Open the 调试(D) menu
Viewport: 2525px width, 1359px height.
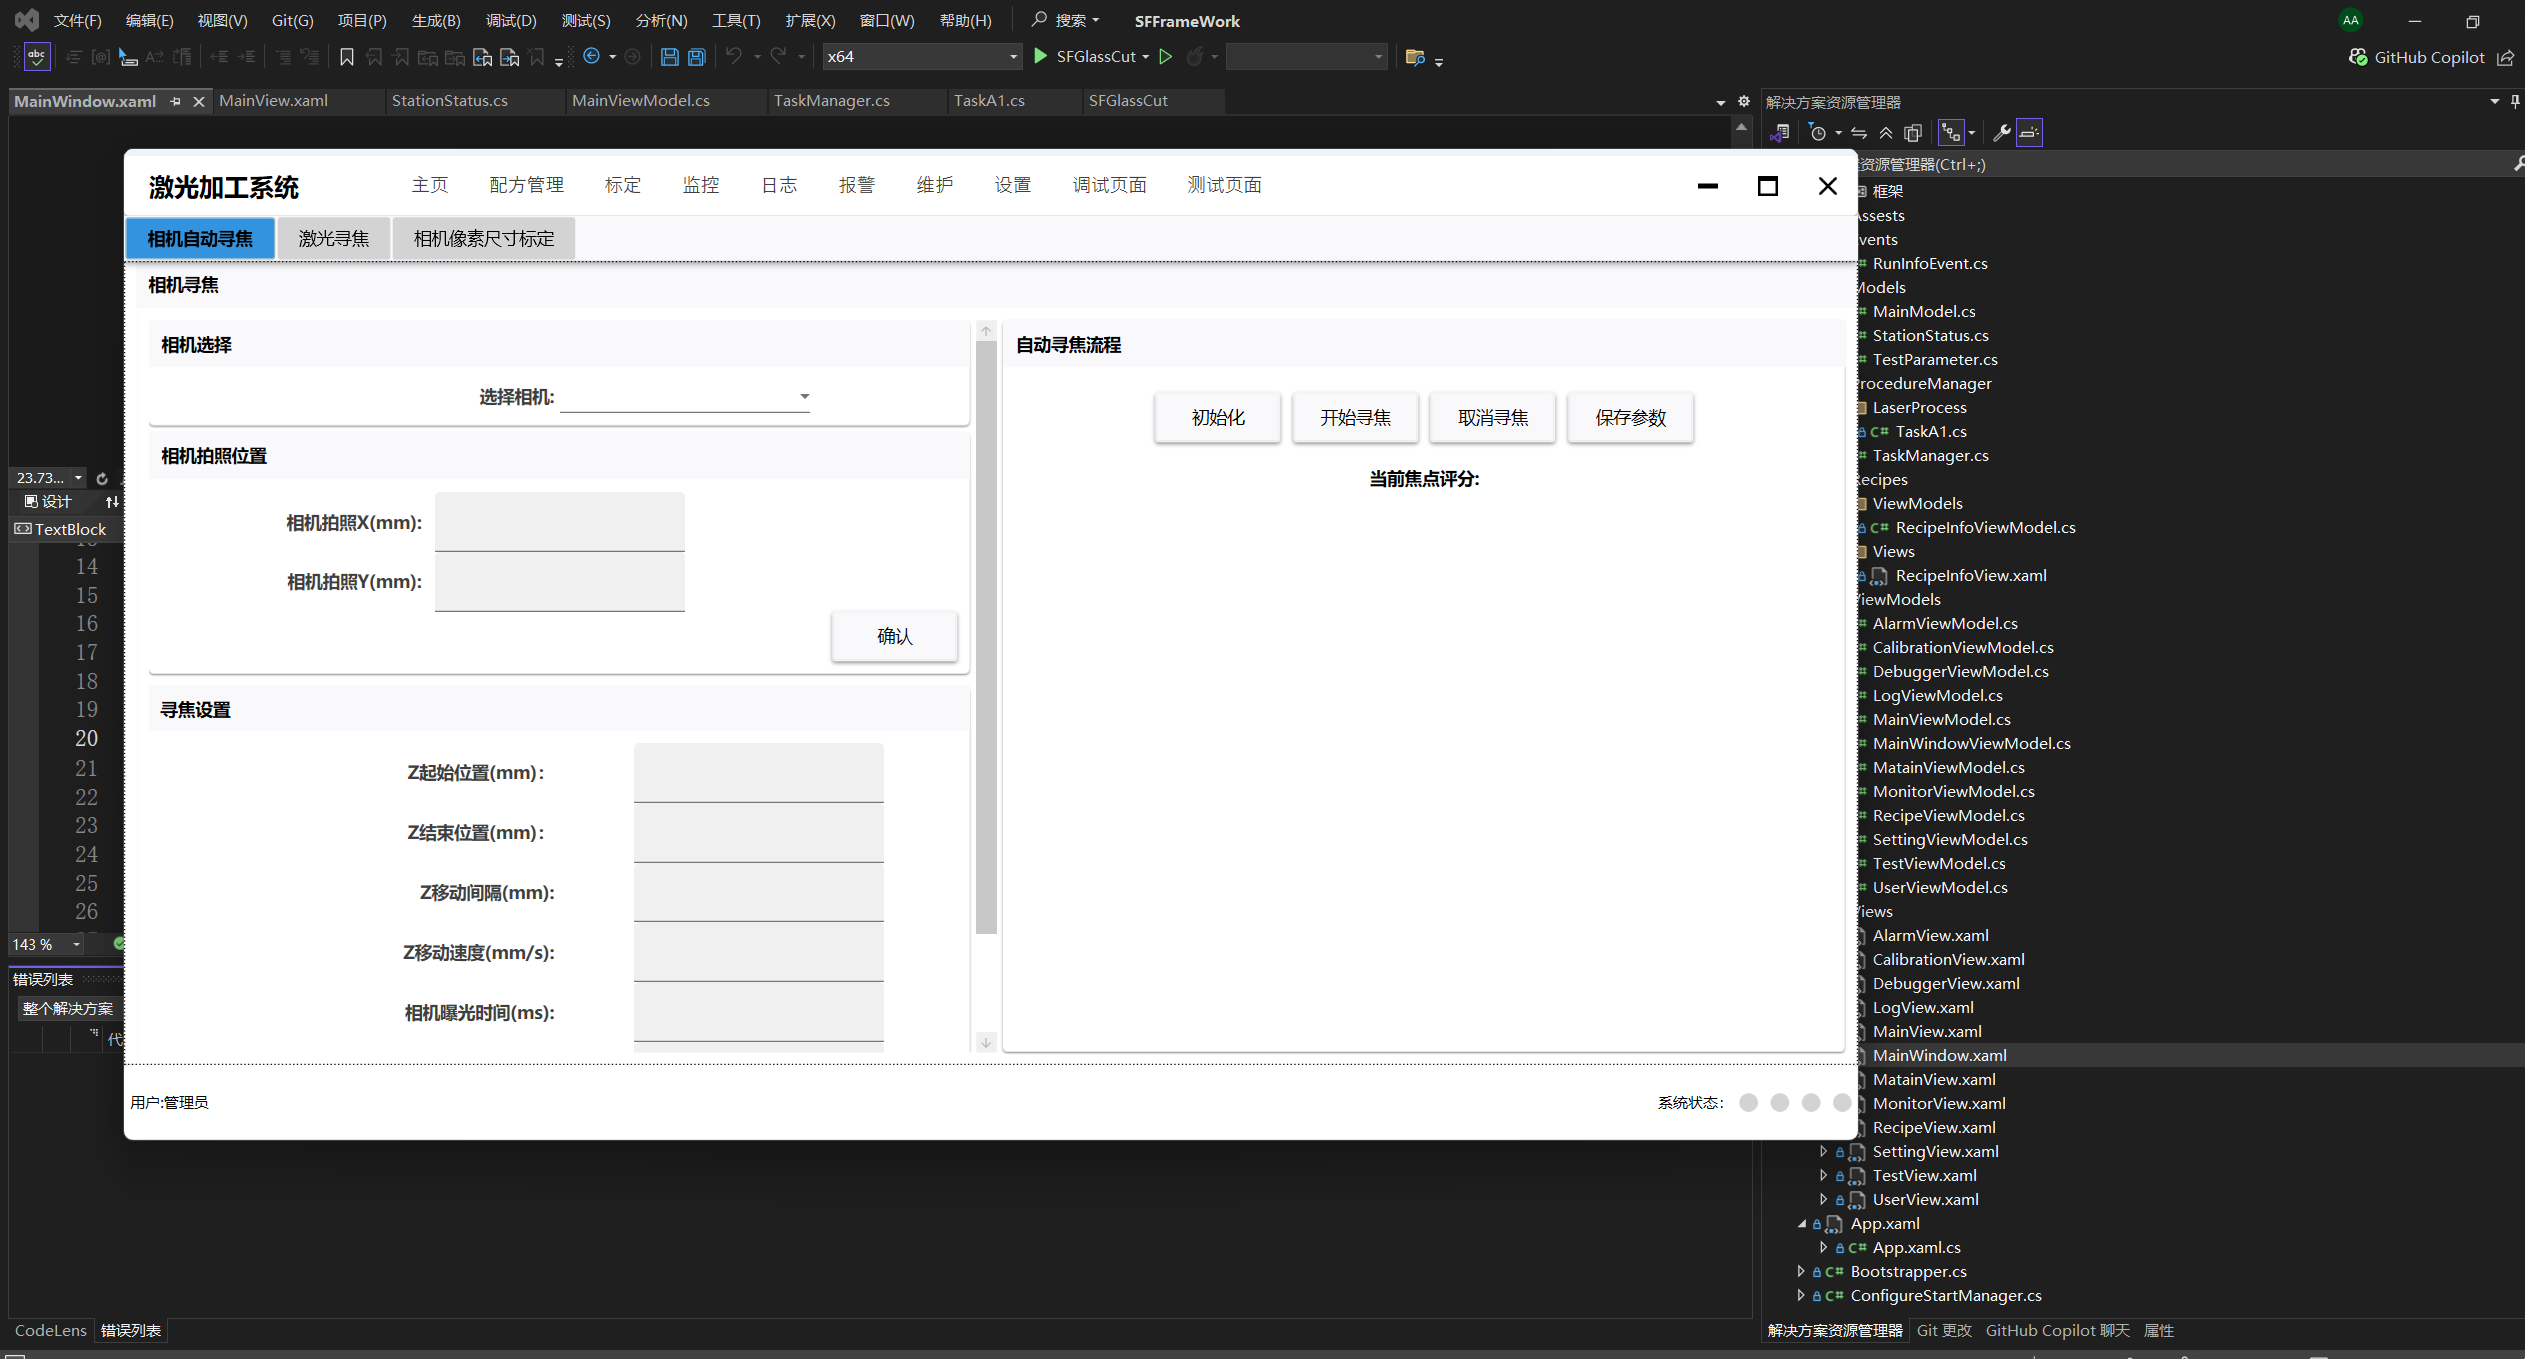click(x=510, y=20)
